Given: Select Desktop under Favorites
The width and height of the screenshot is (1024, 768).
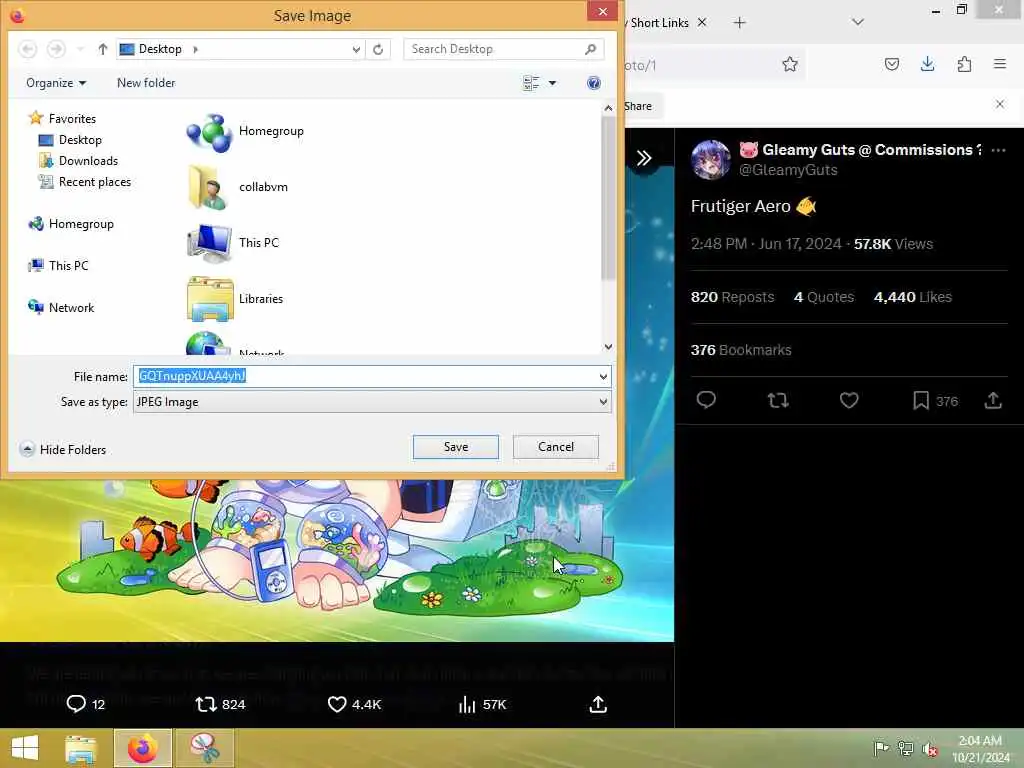Looking at the screenshot, I should [70, 140].
